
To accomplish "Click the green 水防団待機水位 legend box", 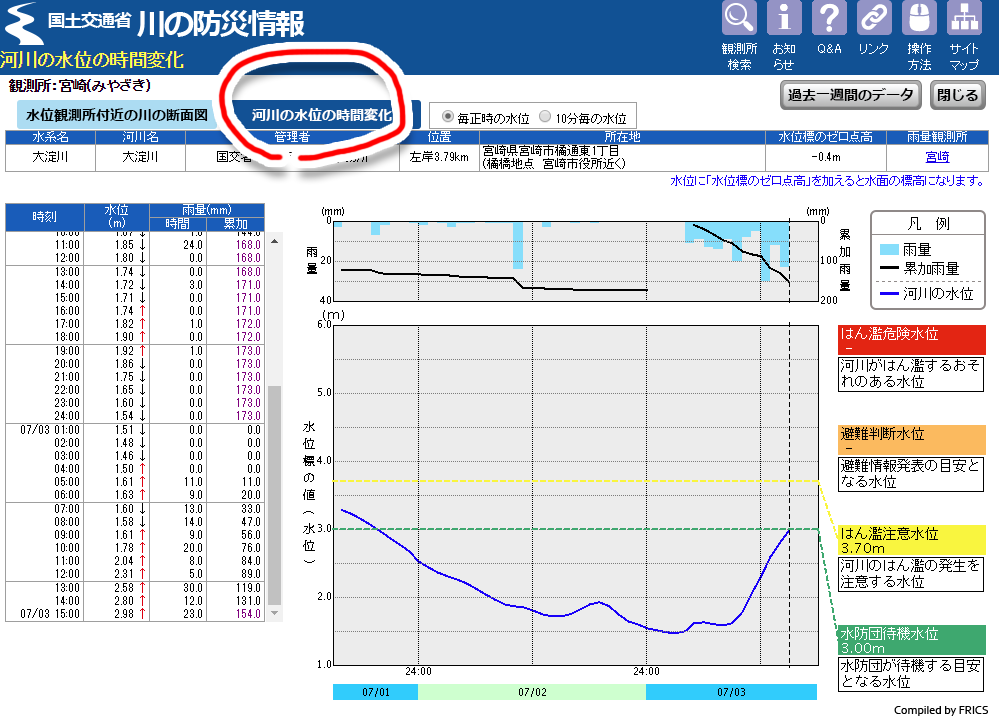I will 911,640.
